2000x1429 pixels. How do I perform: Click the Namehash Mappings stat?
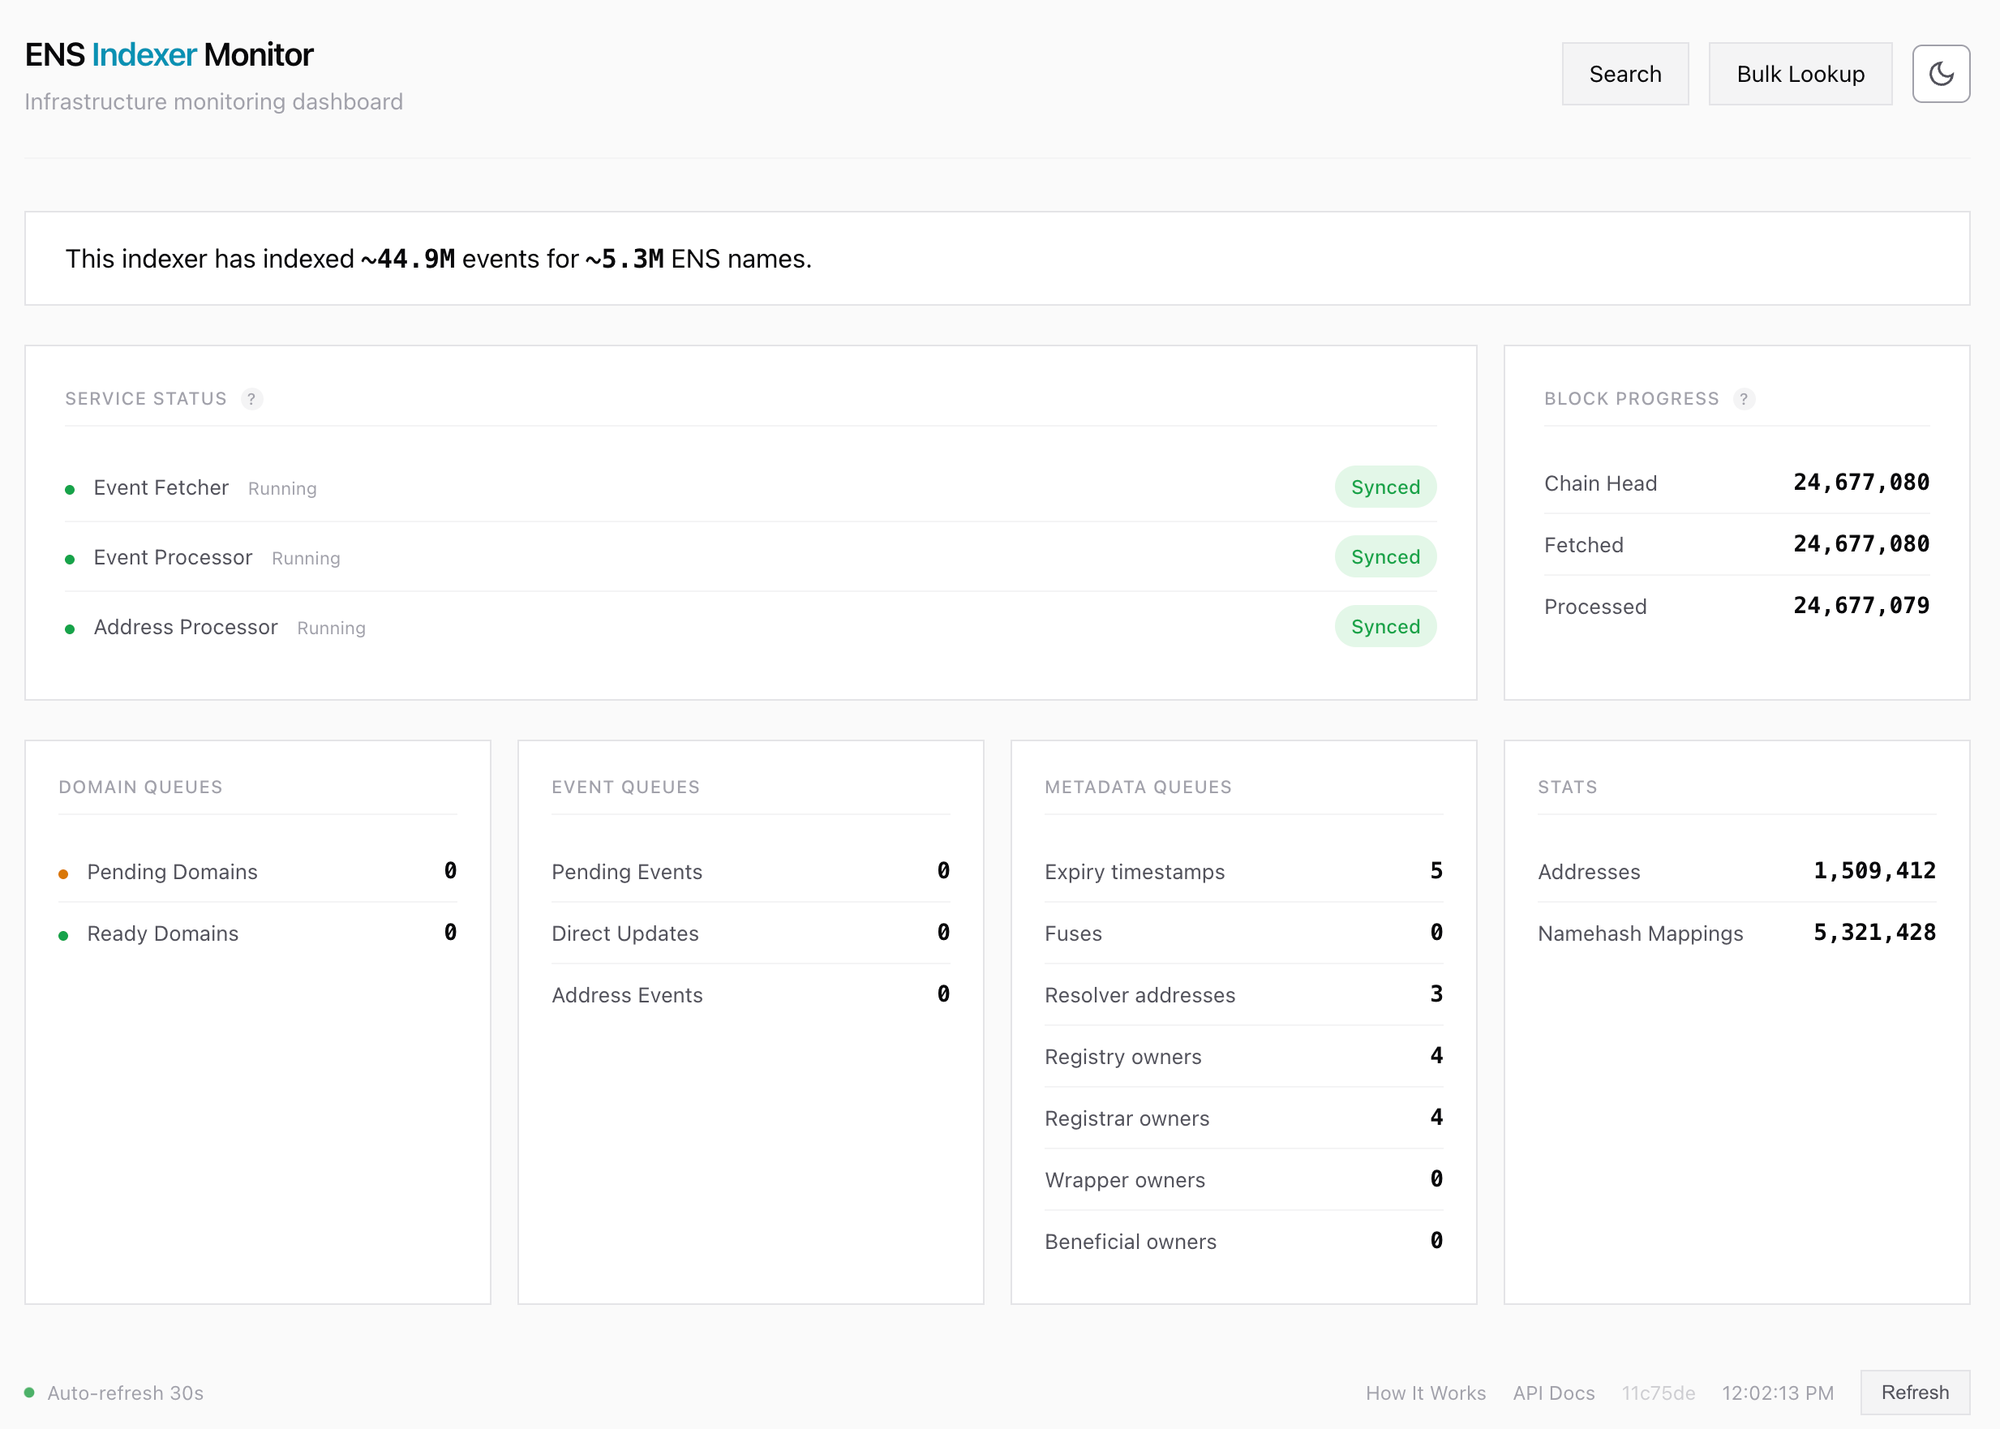[x=1640, y=933]
